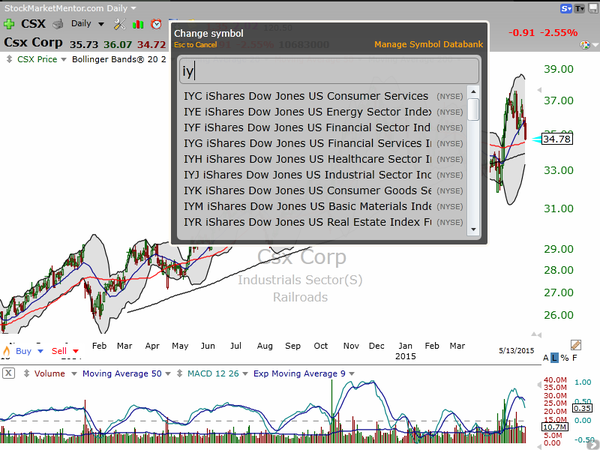Click the 34.78 current price marker

557,139
